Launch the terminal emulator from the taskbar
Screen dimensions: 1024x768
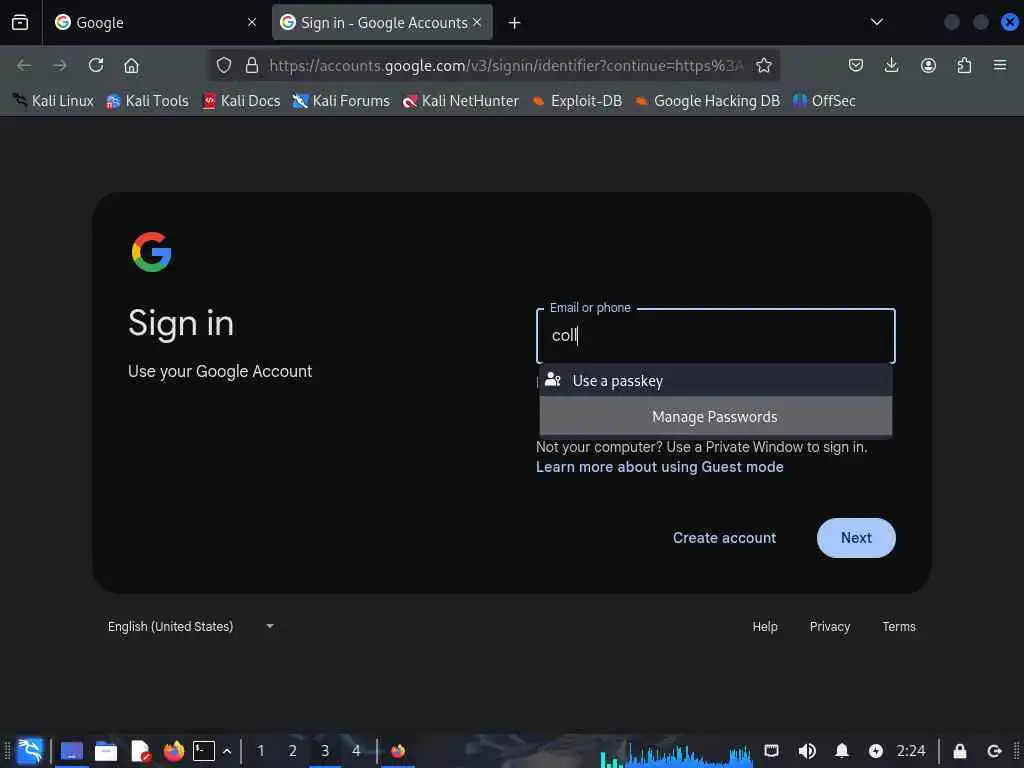(204, 751)
